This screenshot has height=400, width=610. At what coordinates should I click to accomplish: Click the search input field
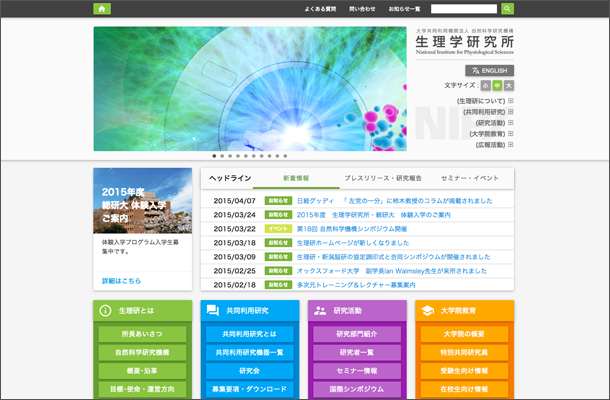tap(464, 9)
